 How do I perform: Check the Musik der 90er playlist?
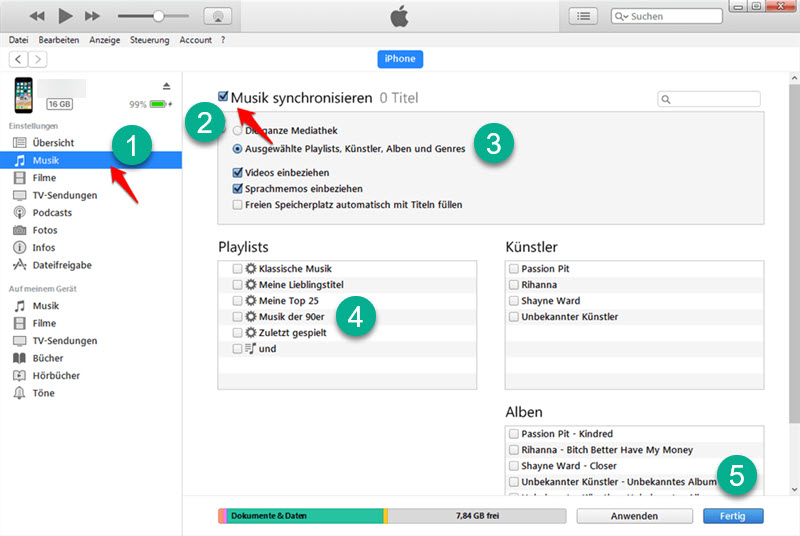point(237,317)
